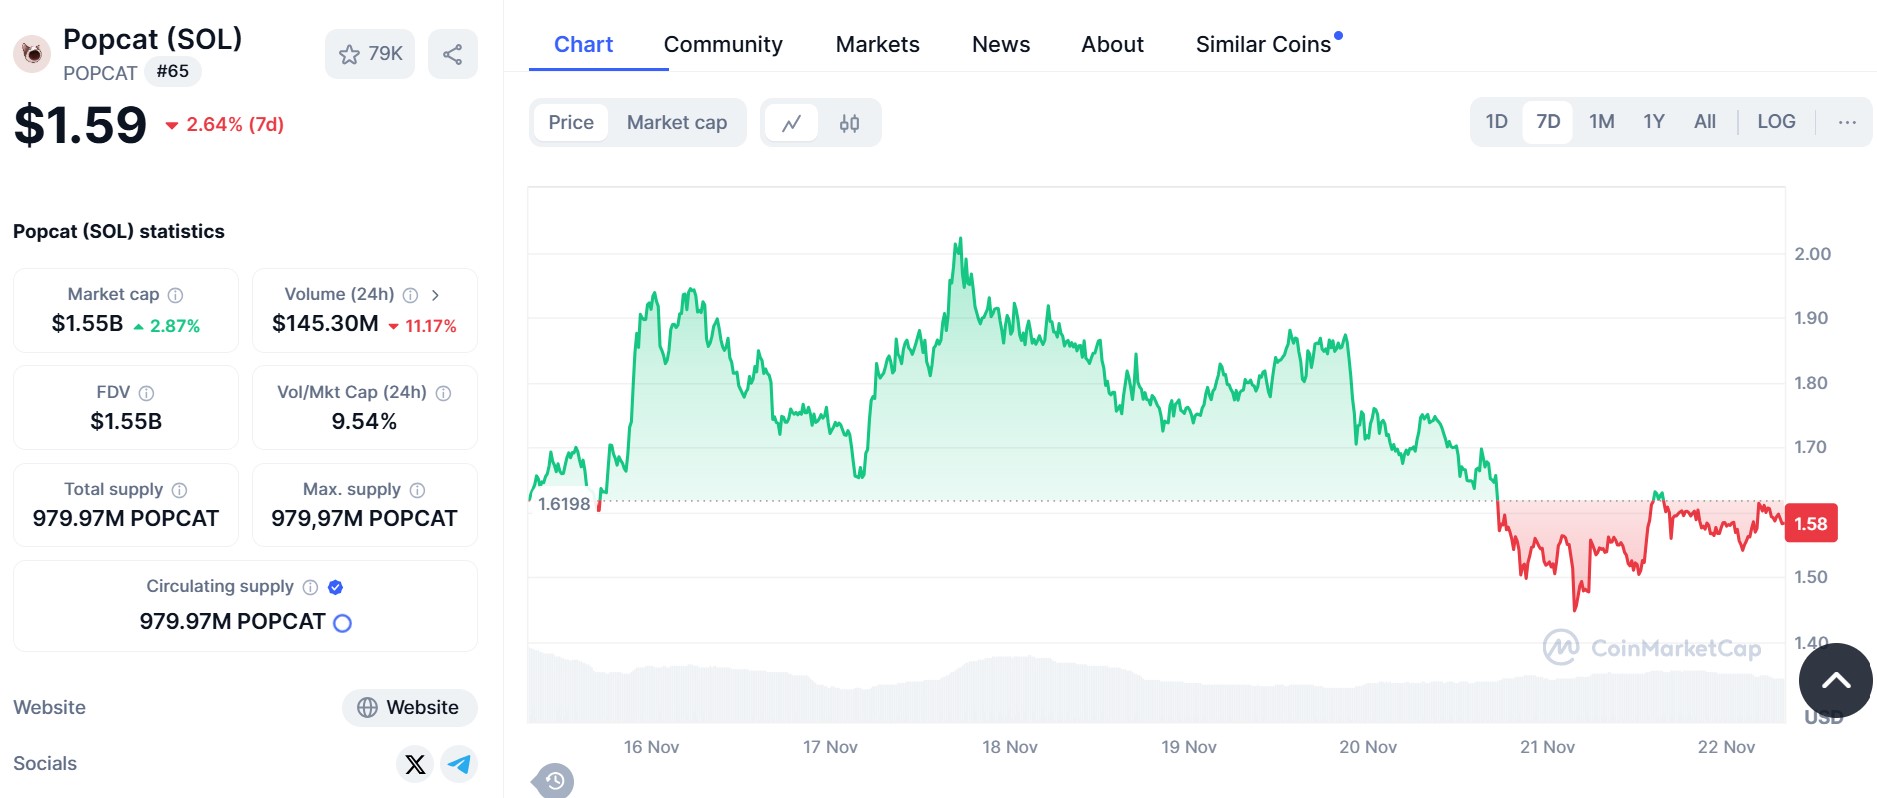
Task: Open the Similar Coins tab
Action: tap(1263, 45)
